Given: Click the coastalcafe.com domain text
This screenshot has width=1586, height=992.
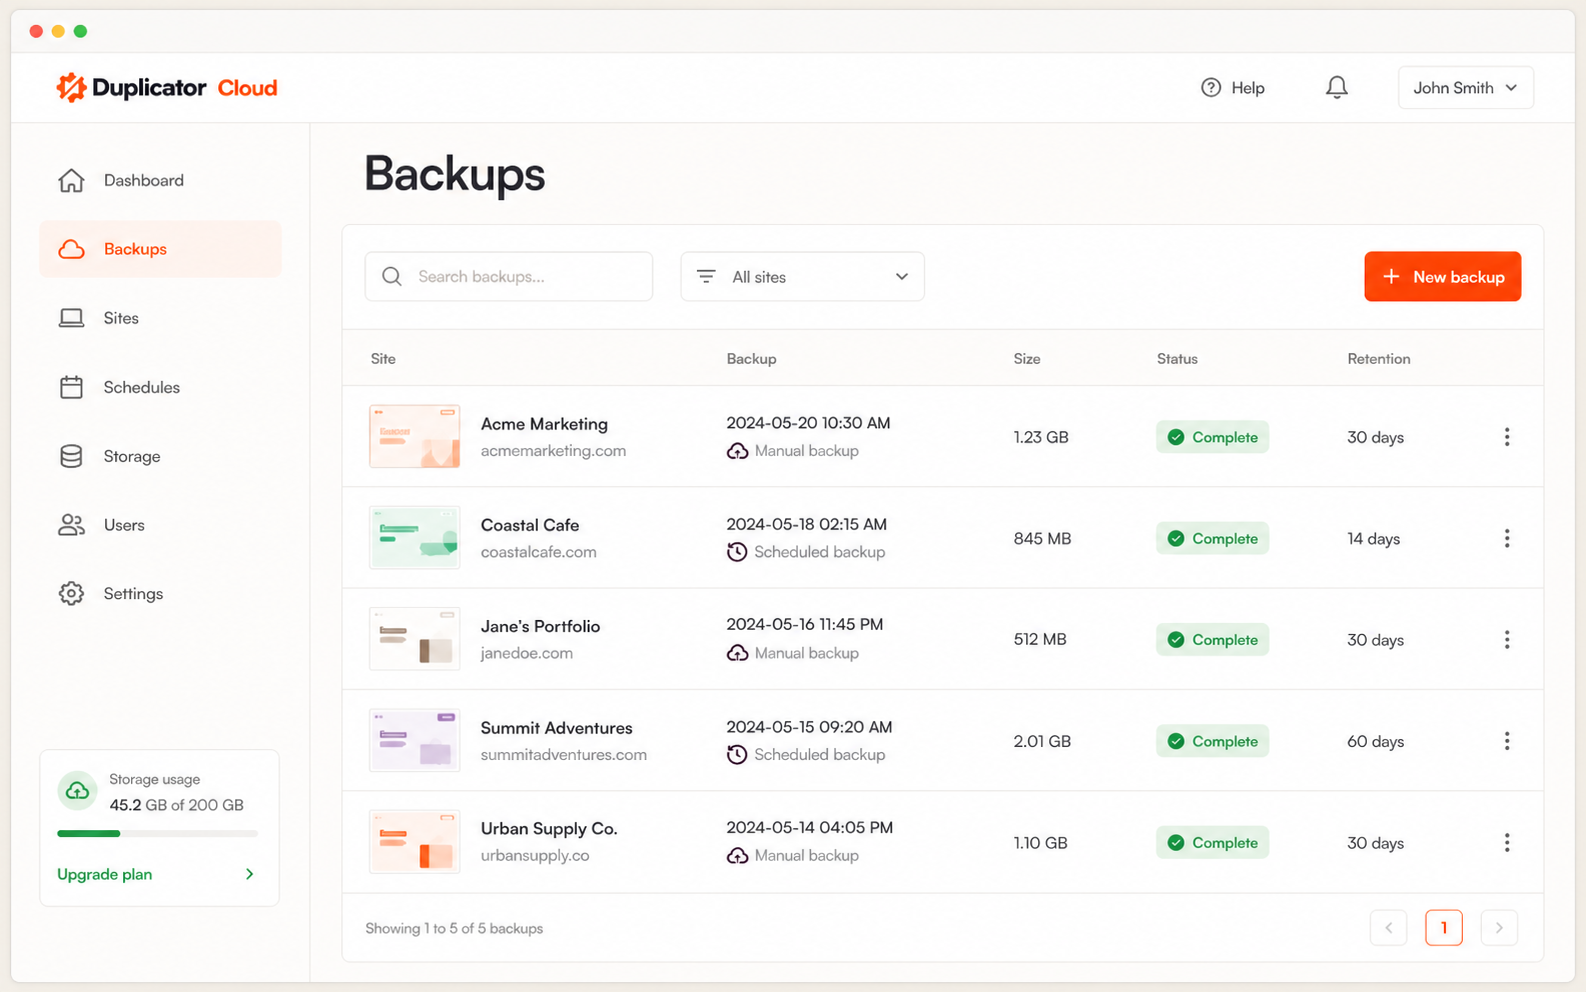Looking at the screenshot, I should click(538, 552).
